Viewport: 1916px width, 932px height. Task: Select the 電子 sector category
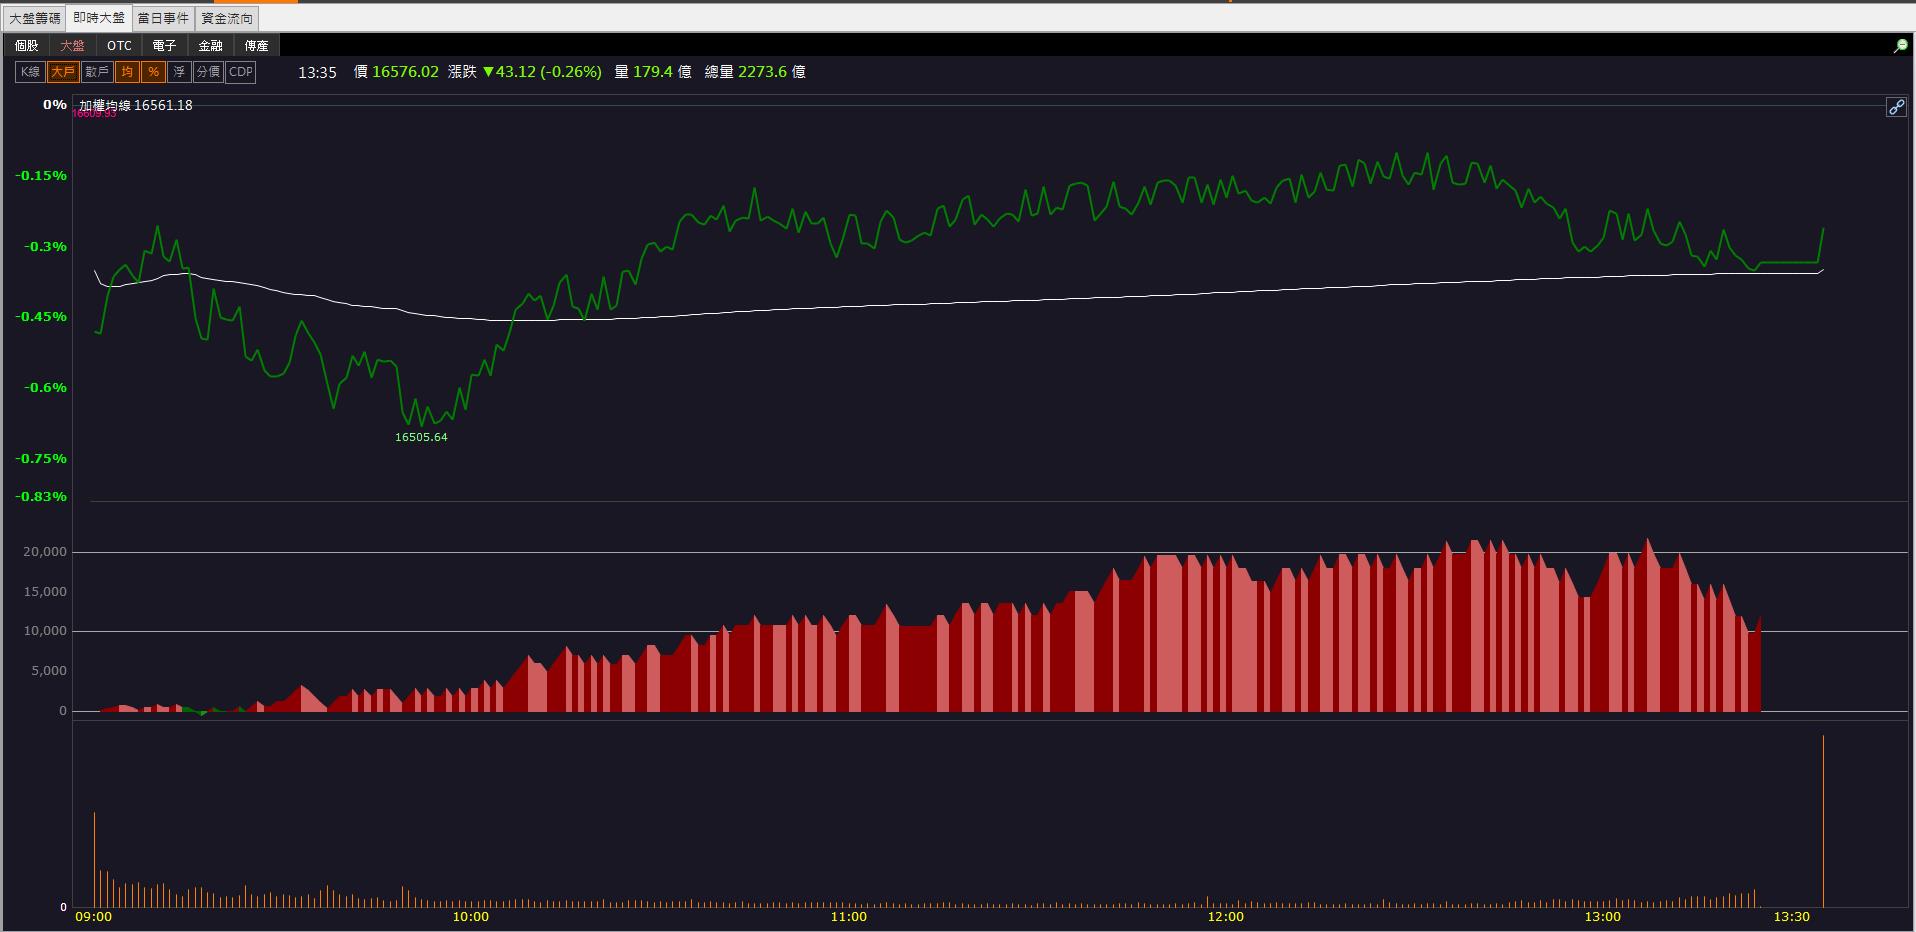click(165, 46)
